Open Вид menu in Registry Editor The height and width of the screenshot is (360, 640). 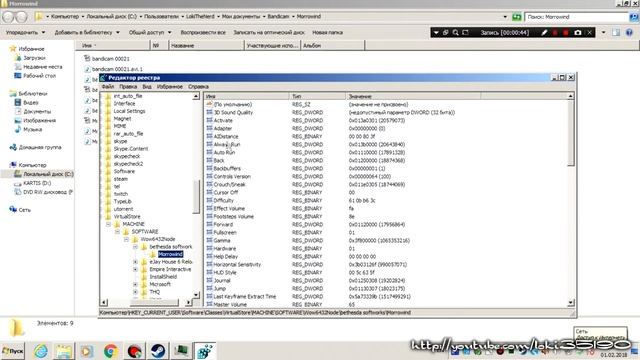147,87
